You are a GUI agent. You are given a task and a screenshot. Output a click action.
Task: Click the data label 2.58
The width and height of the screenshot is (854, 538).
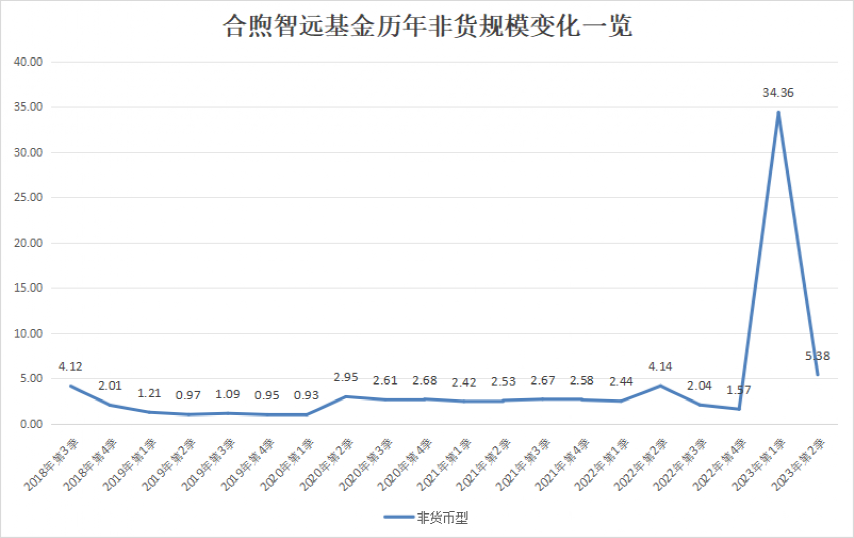pos(582,381)
